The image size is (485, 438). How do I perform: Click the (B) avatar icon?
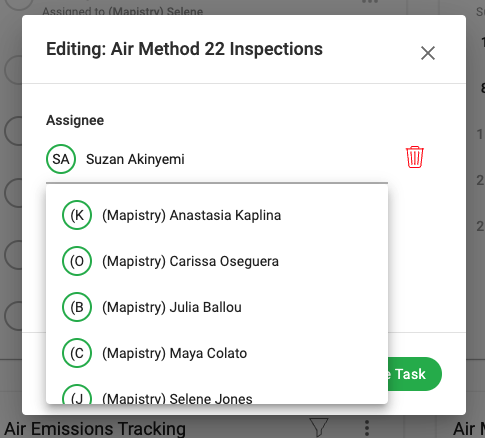(x=77, y=307)
